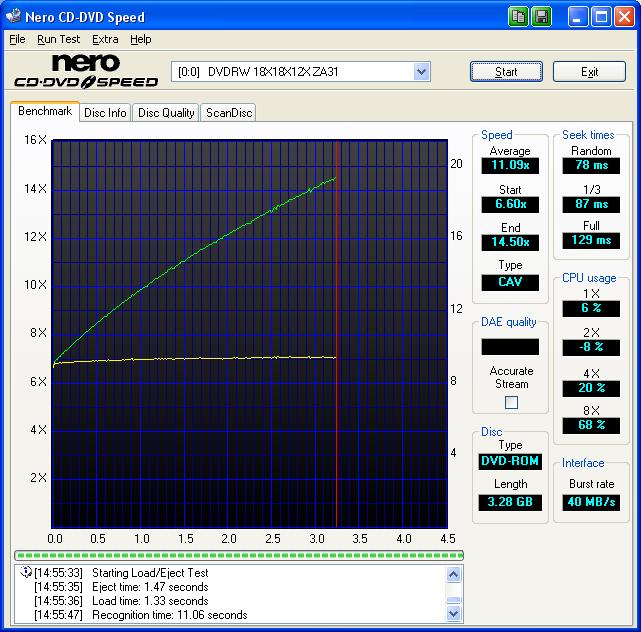Open the Extra menu
The height and width of the screenshot is (632, 641).
pyautogui.click(x=105, y=39)
